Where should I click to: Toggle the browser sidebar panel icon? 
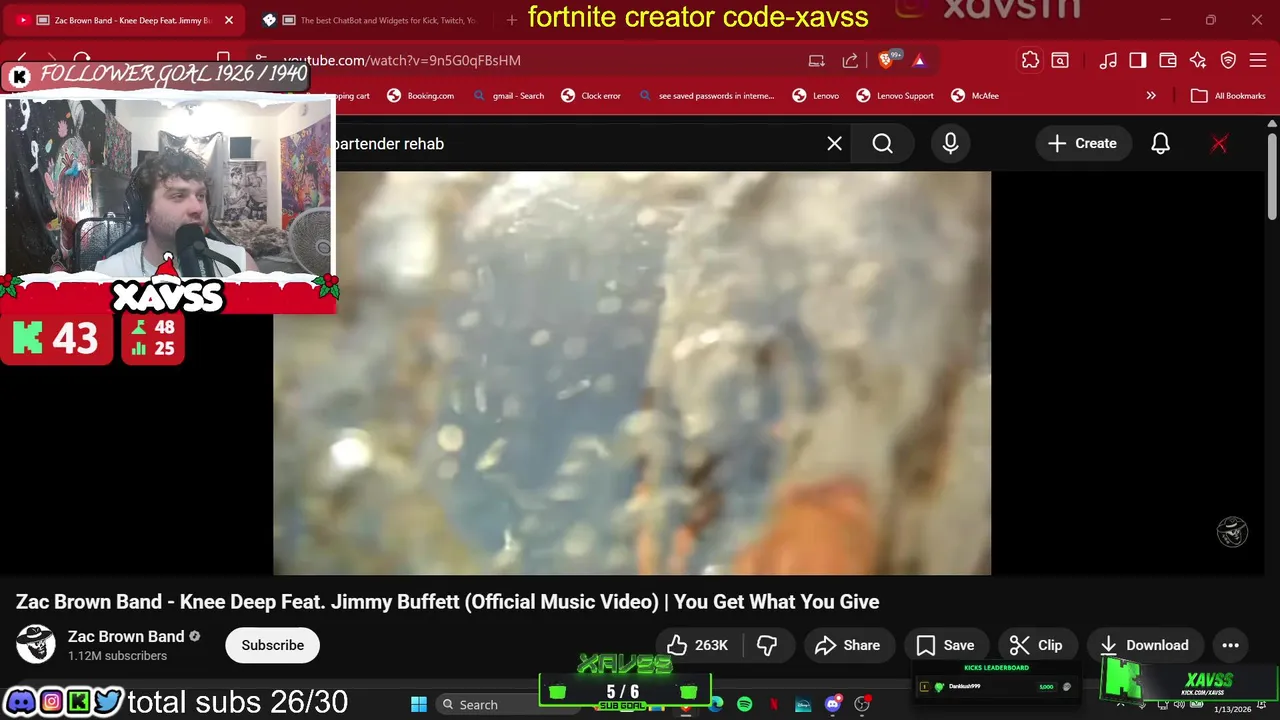coord(1137,60)
